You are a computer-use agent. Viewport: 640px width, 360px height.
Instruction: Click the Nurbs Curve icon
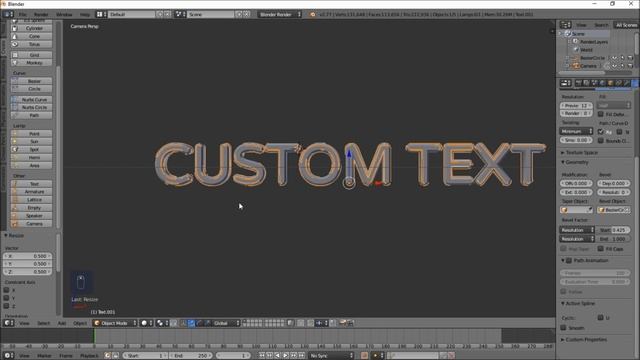coord(15,99)
